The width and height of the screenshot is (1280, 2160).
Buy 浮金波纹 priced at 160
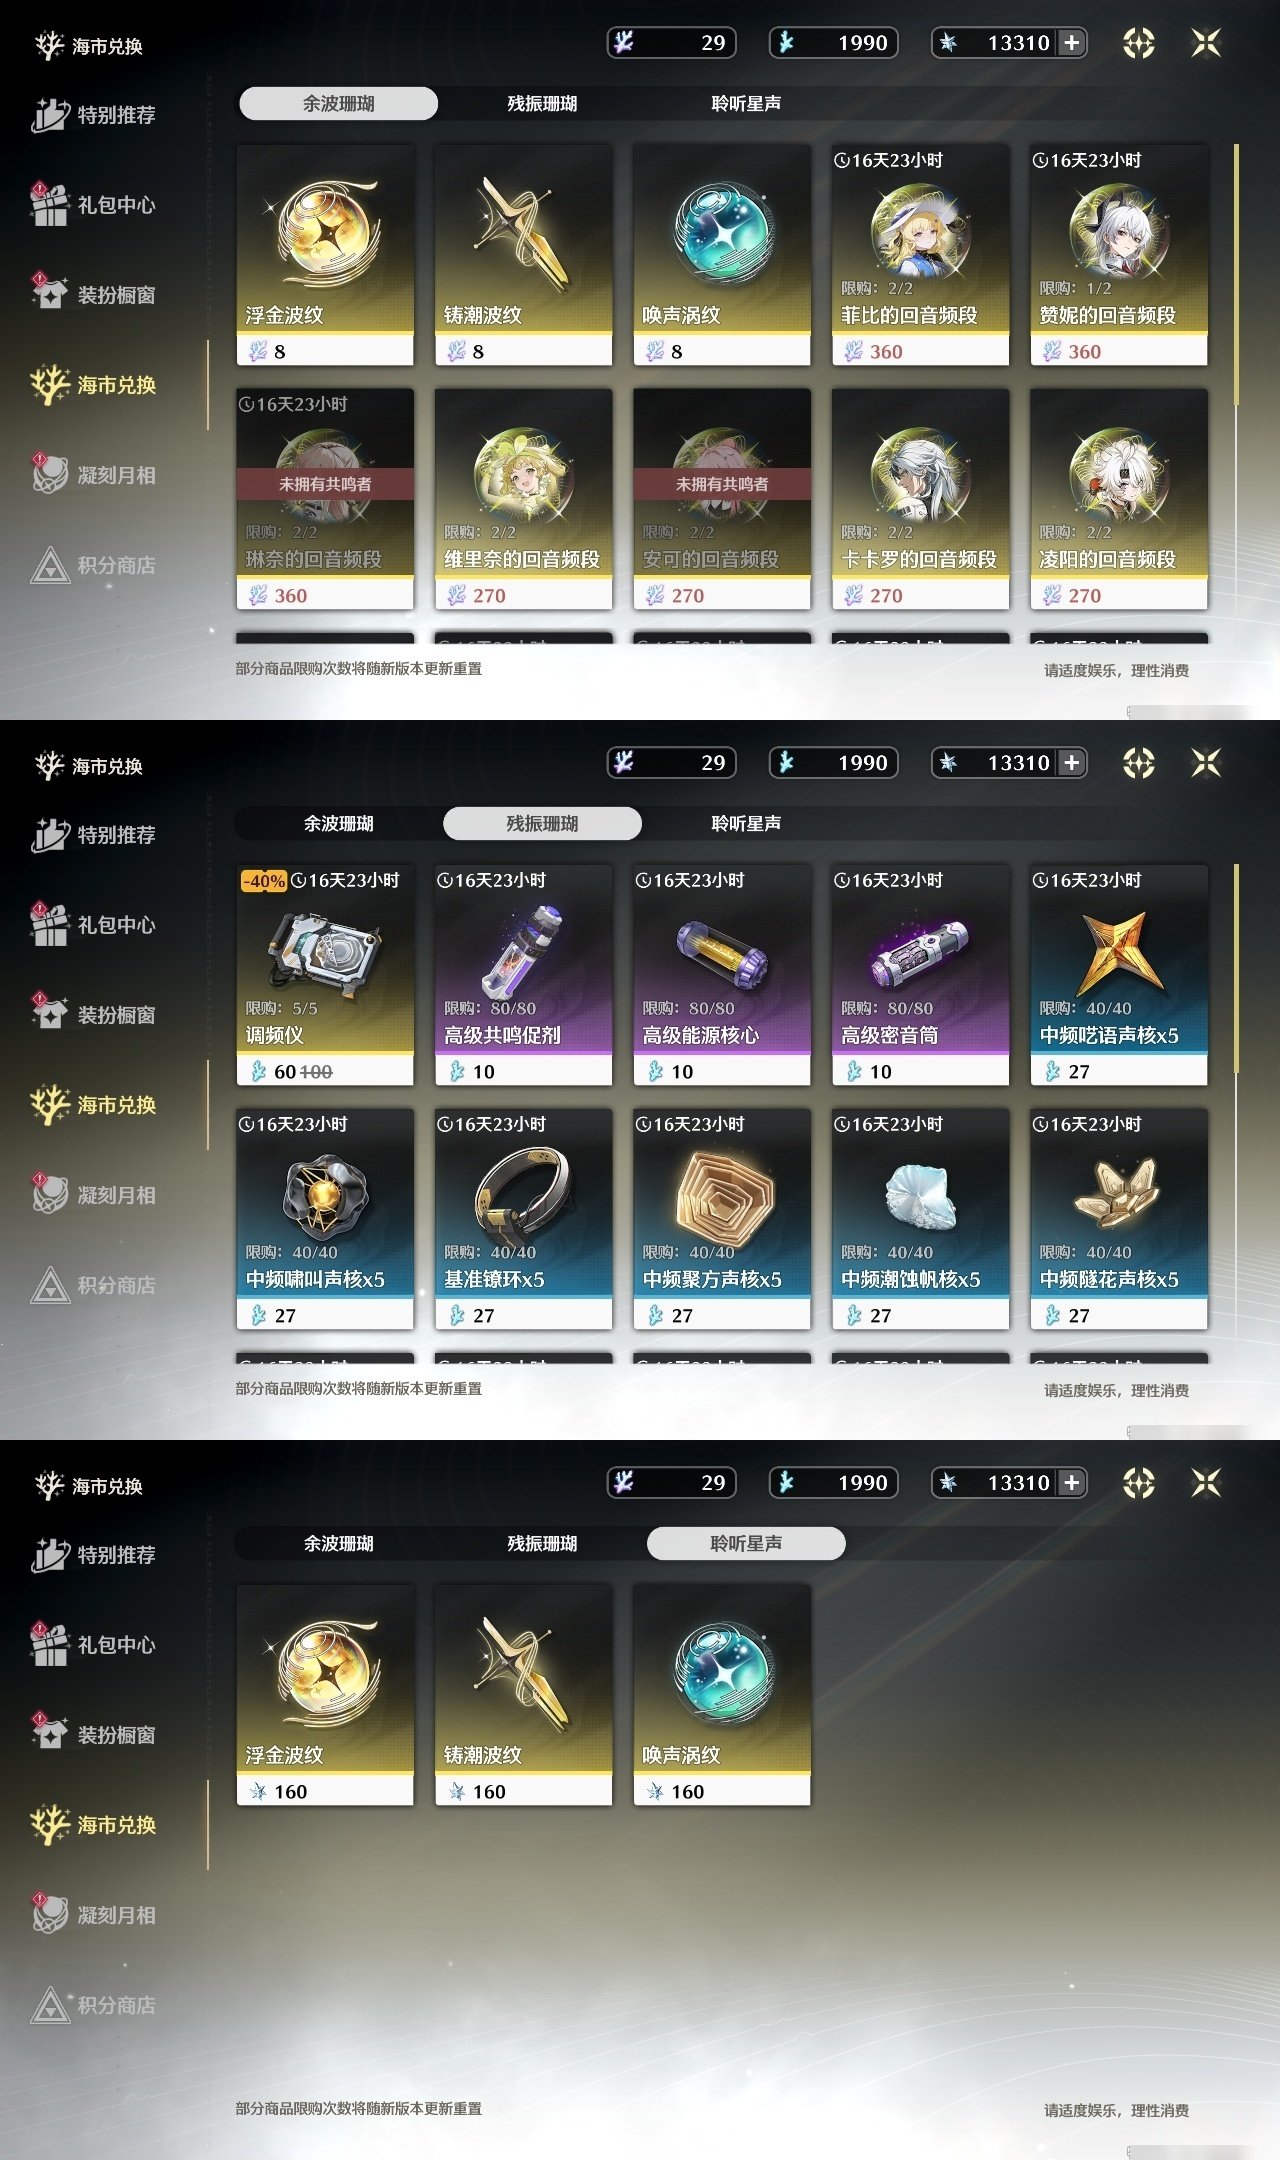(325, 1695)
